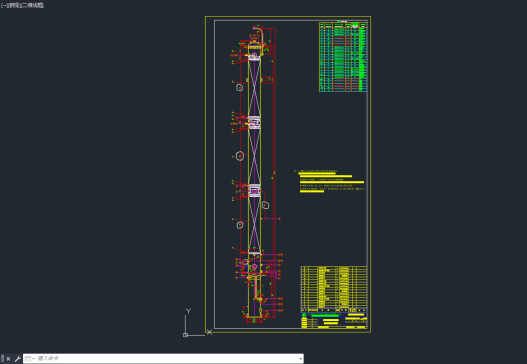The height and width of the screenshot is (364, 527).
Task: Expand command history arrow at command line's right end
Action: [x=300, y=359]
